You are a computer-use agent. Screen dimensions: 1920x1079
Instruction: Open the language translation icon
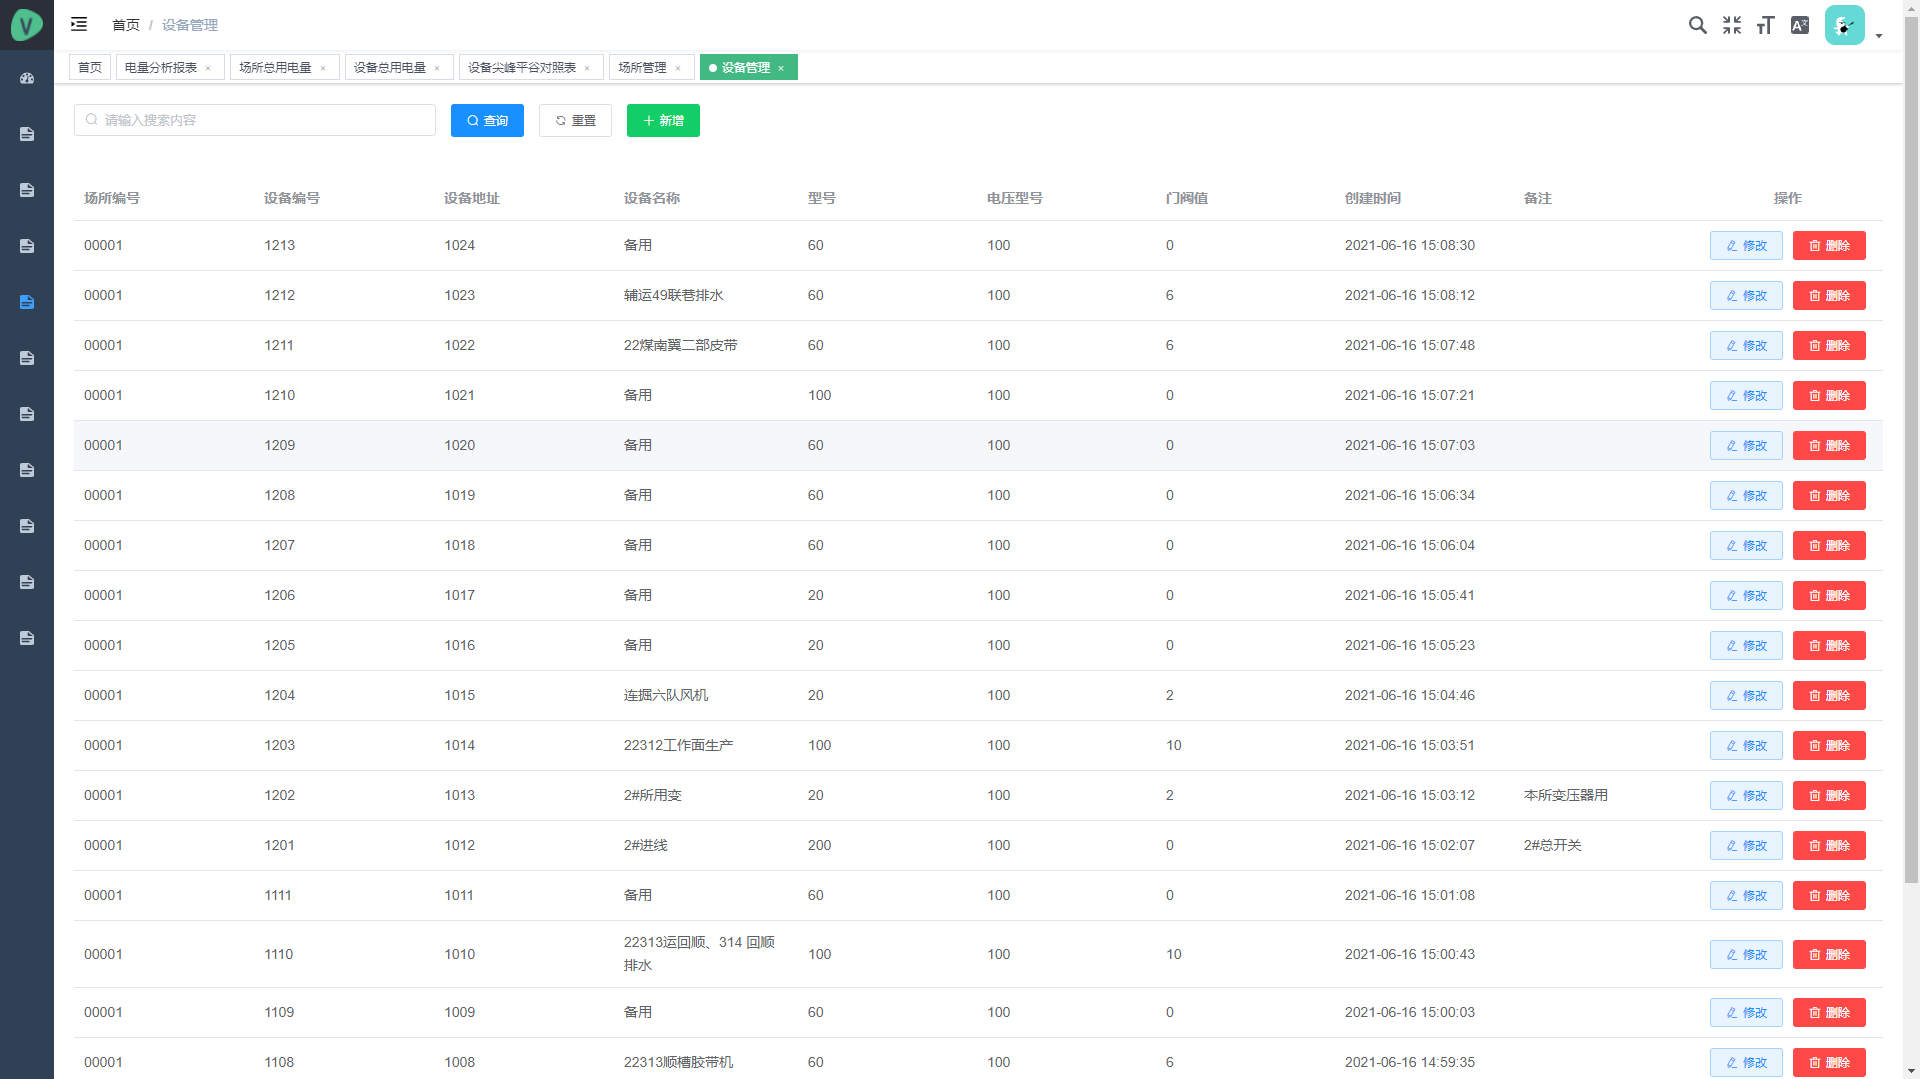coord(1799,25)
